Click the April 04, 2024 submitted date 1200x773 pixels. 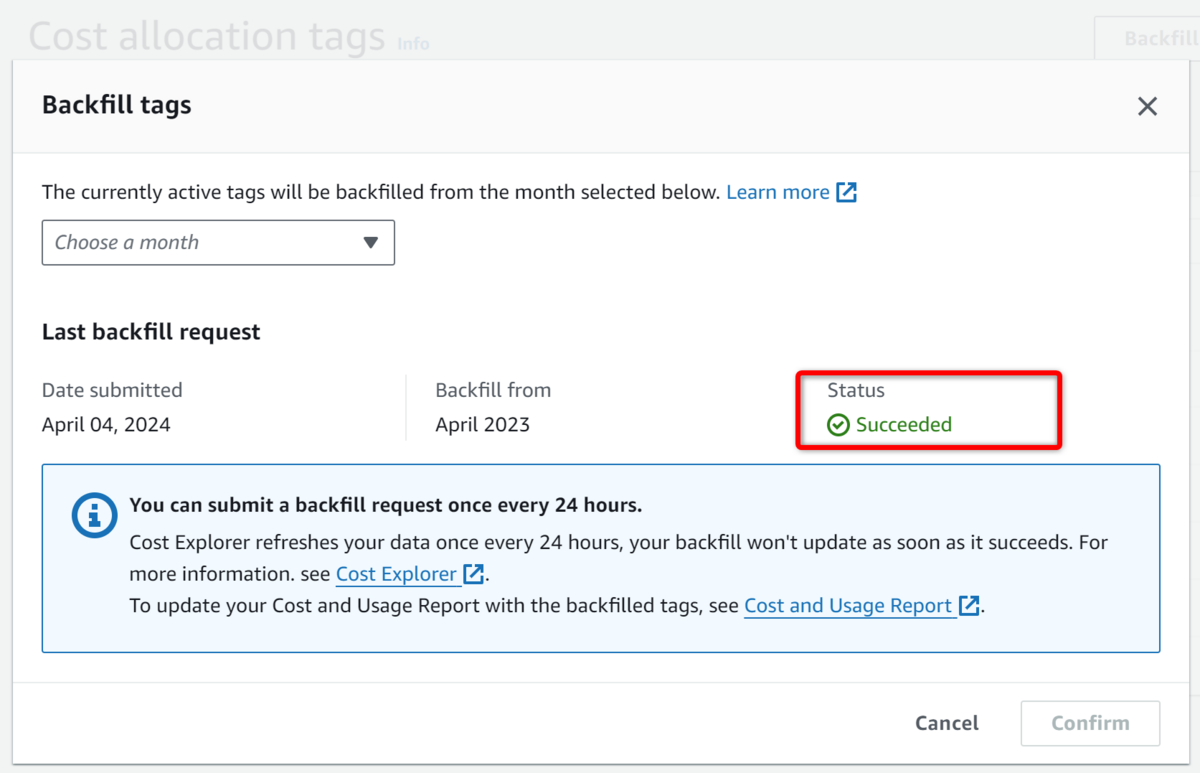106,425
